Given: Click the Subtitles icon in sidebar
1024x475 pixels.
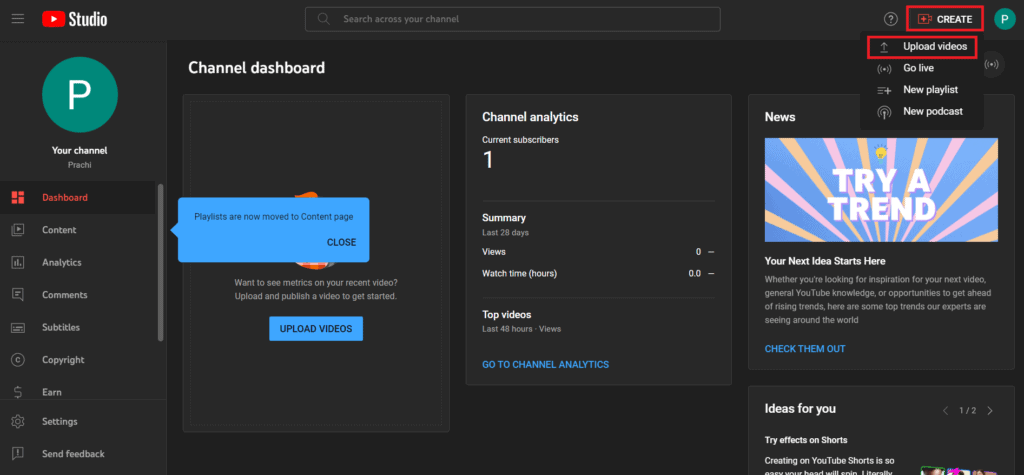Looking at the screenshot, I should pos(18,327).
